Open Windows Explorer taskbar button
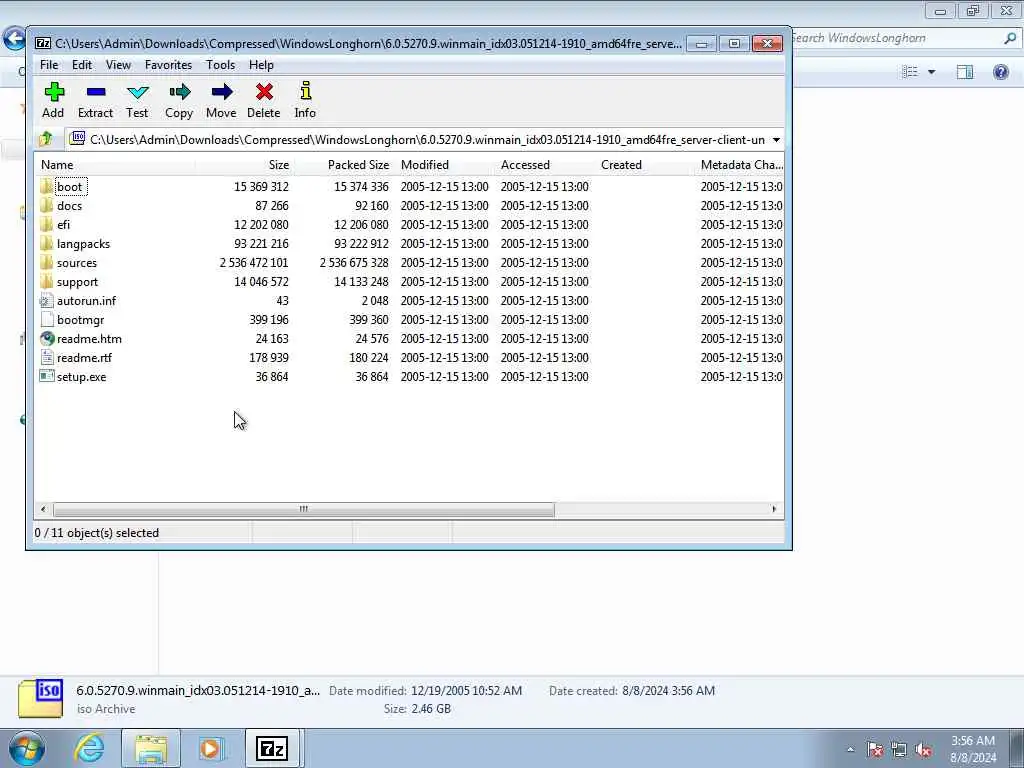Viewport: 1024px width, 768px height. [151, 748]
